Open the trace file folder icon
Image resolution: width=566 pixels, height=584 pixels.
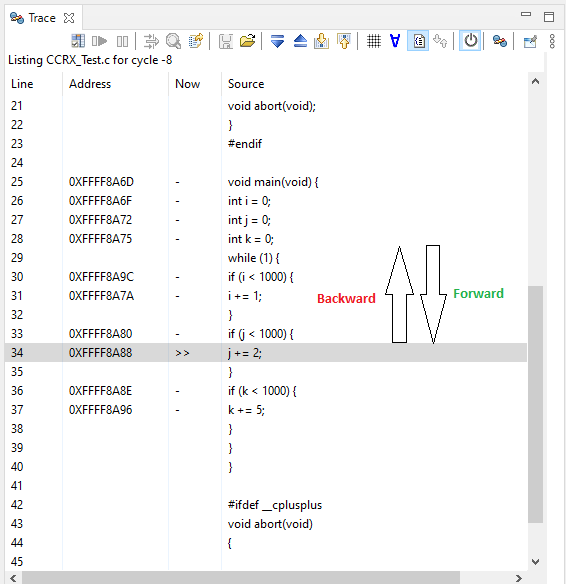248,41
